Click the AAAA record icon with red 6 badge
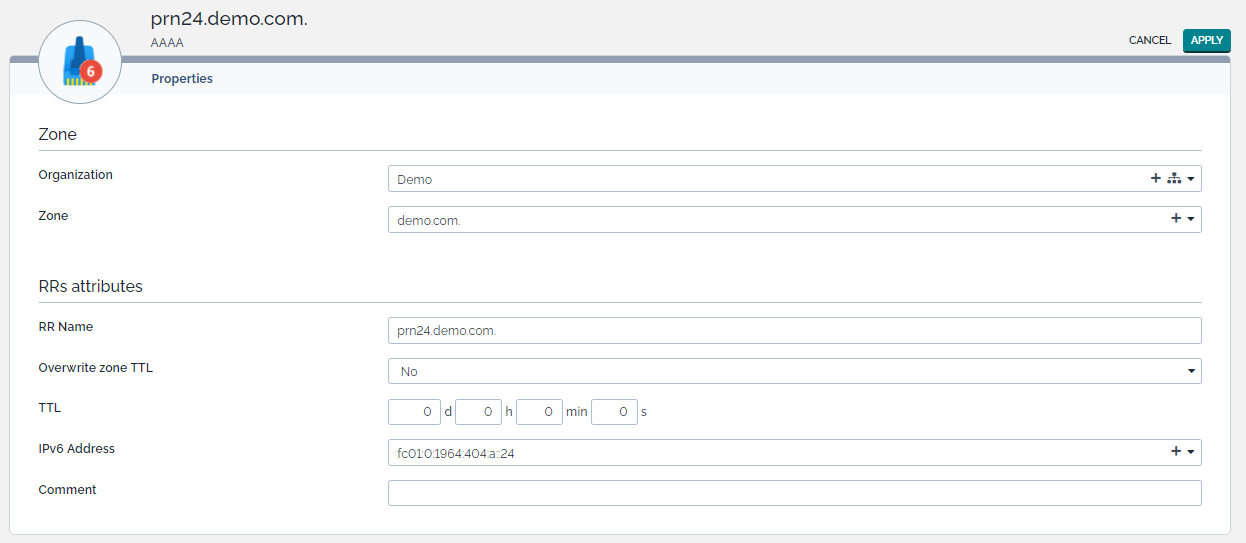The width and height of the screenshot is (1246, 543). (x=80, y=63)
